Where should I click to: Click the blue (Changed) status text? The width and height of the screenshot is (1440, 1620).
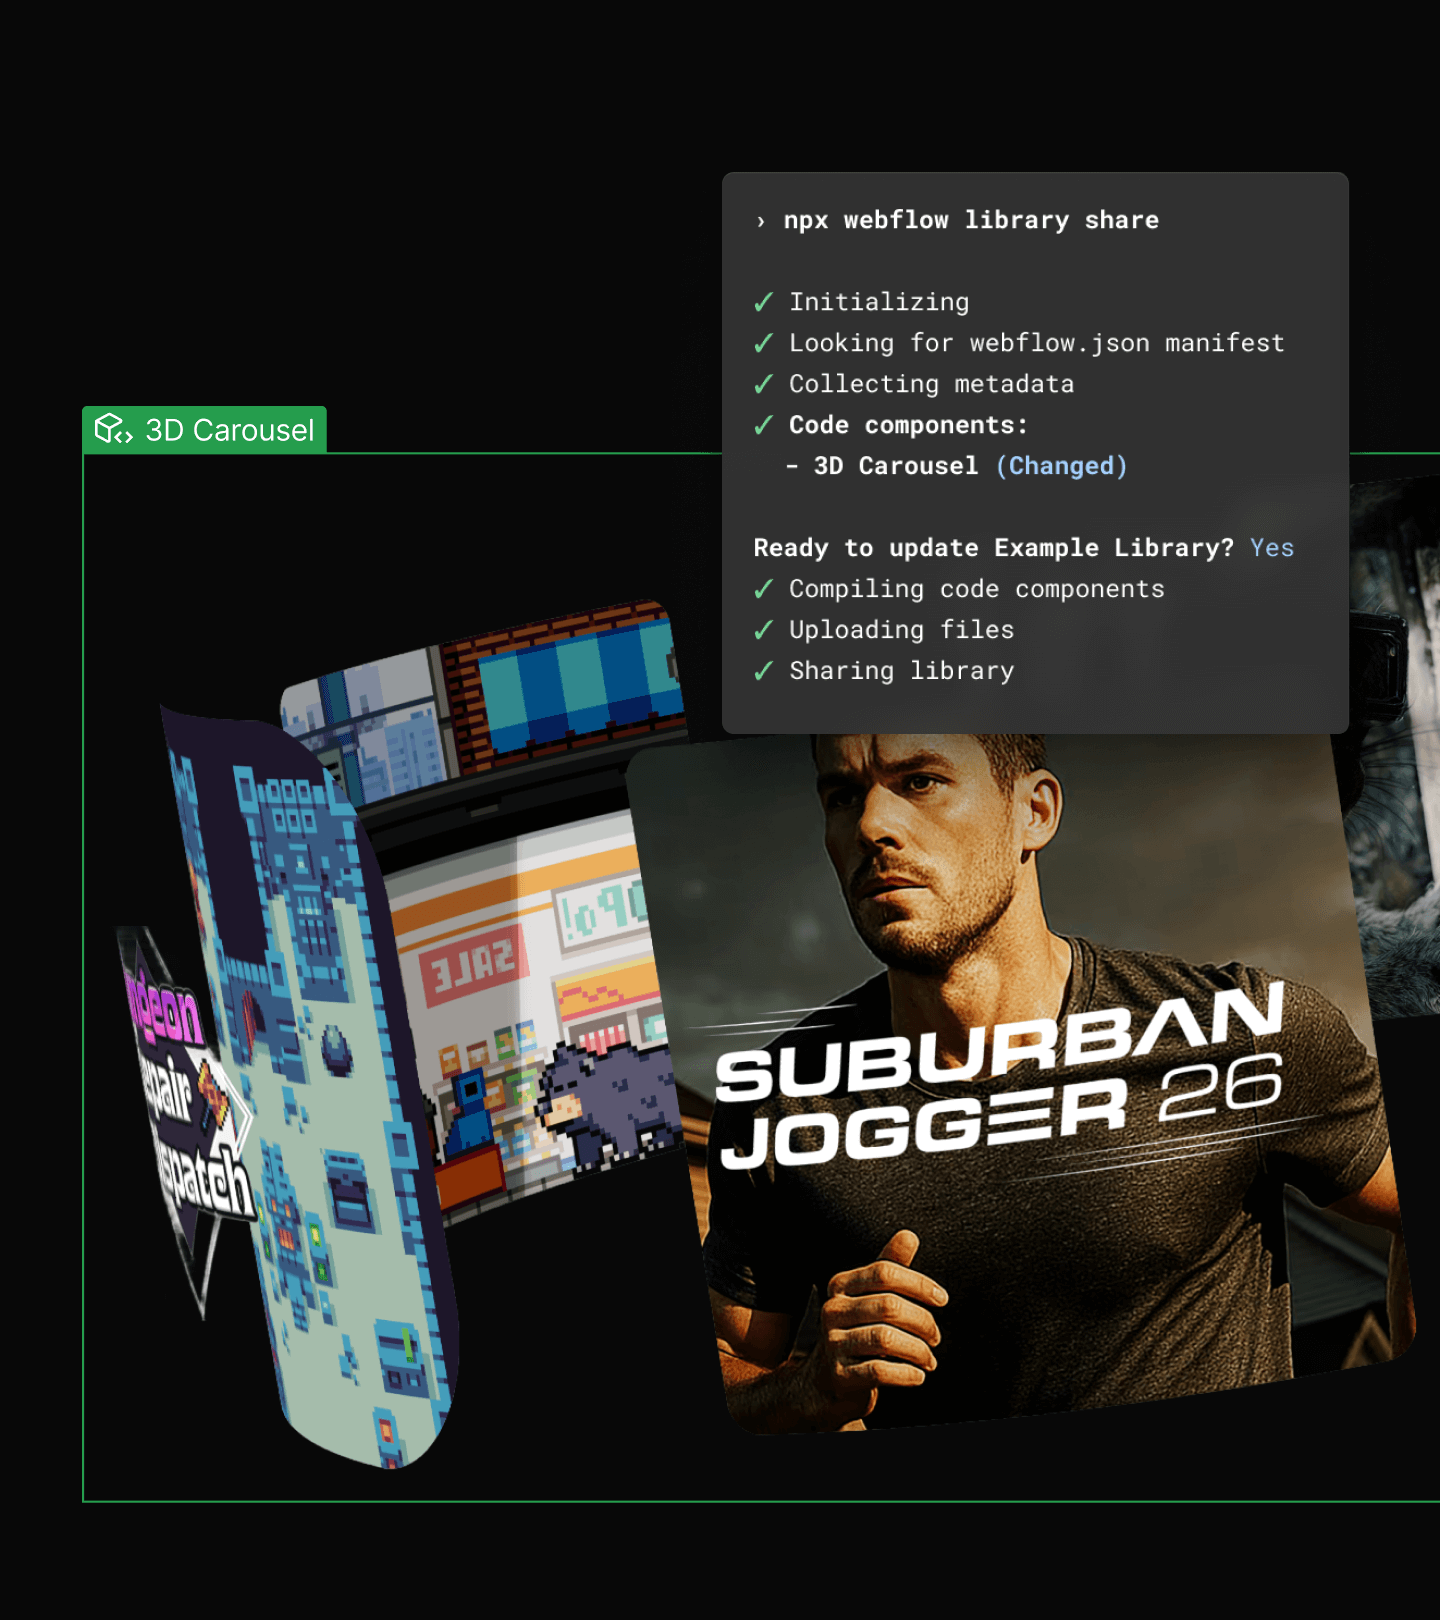point(1061,466)
